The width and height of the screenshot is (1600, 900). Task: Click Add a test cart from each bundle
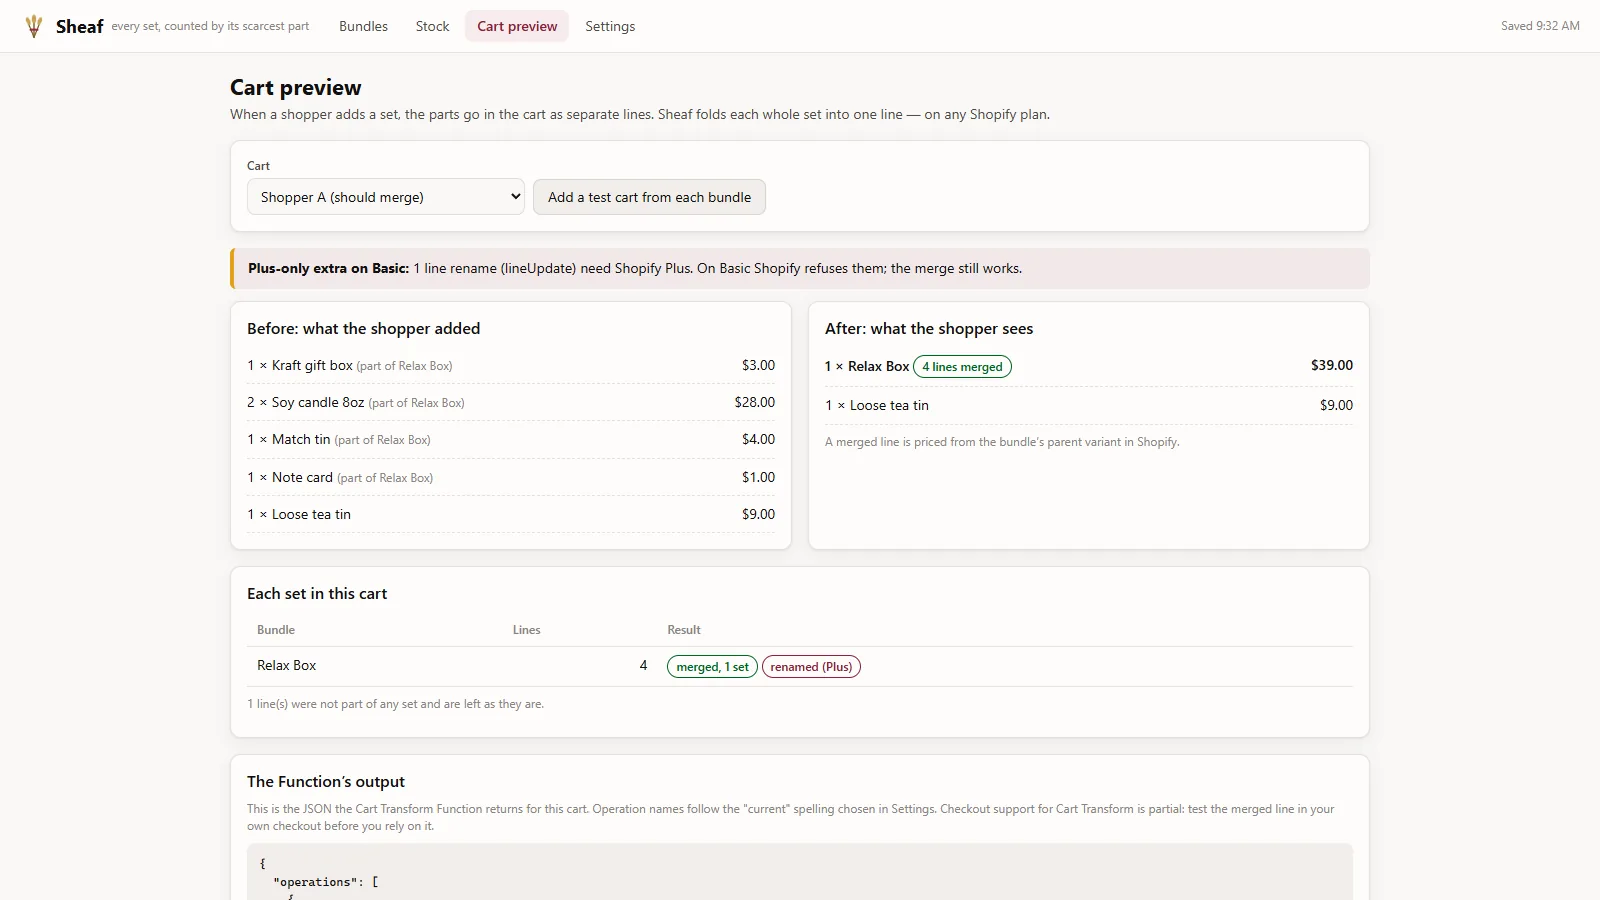(x=649, y=197)
